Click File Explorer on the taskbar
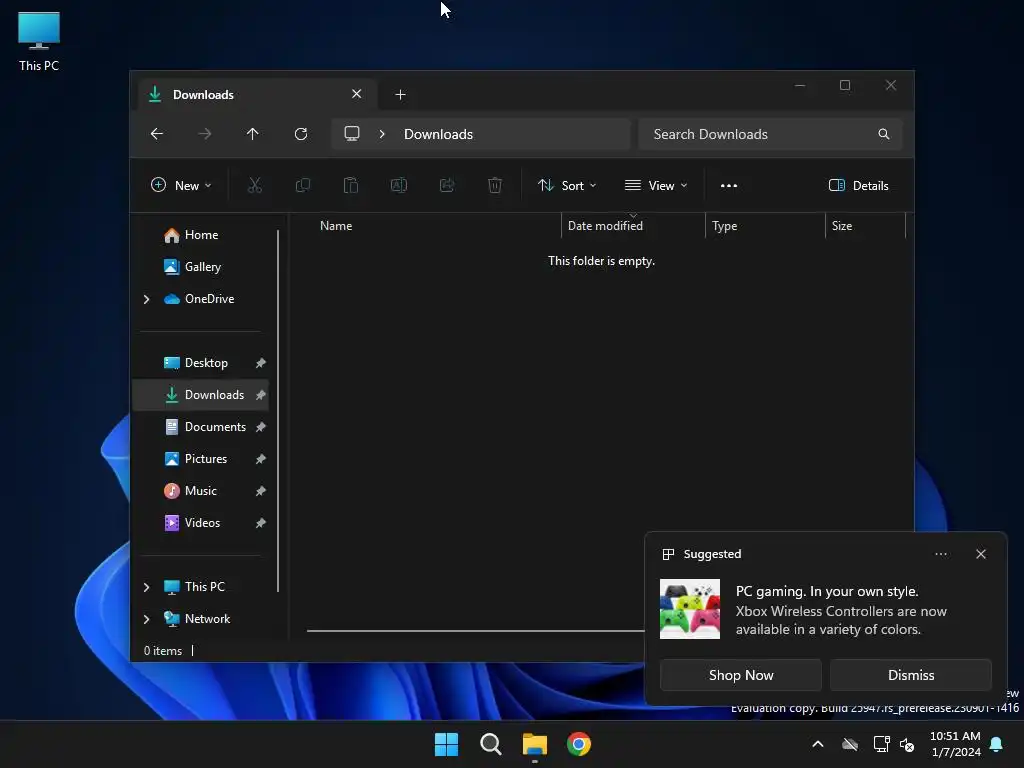 click(x=535, y=744)
